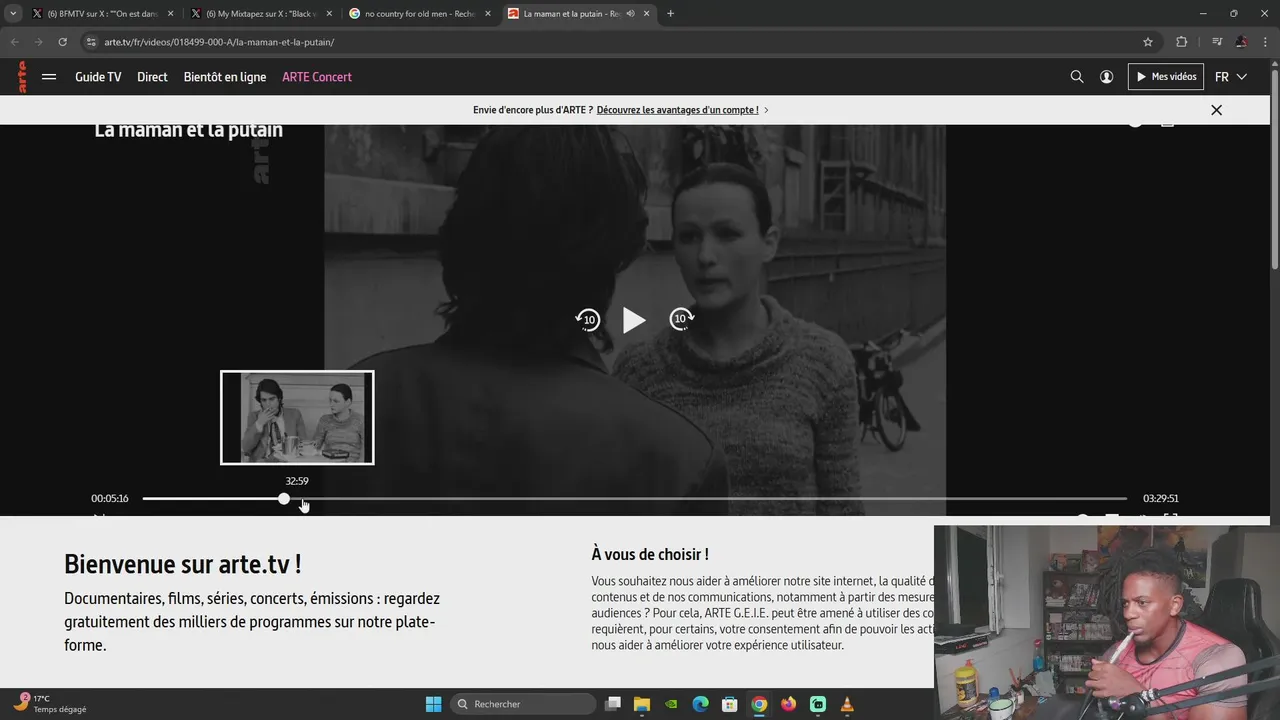Click the Bienvenue sur arte.tv ! heading
The height and width of the screenshot is (720, 1280).
(x=183, y=564)
